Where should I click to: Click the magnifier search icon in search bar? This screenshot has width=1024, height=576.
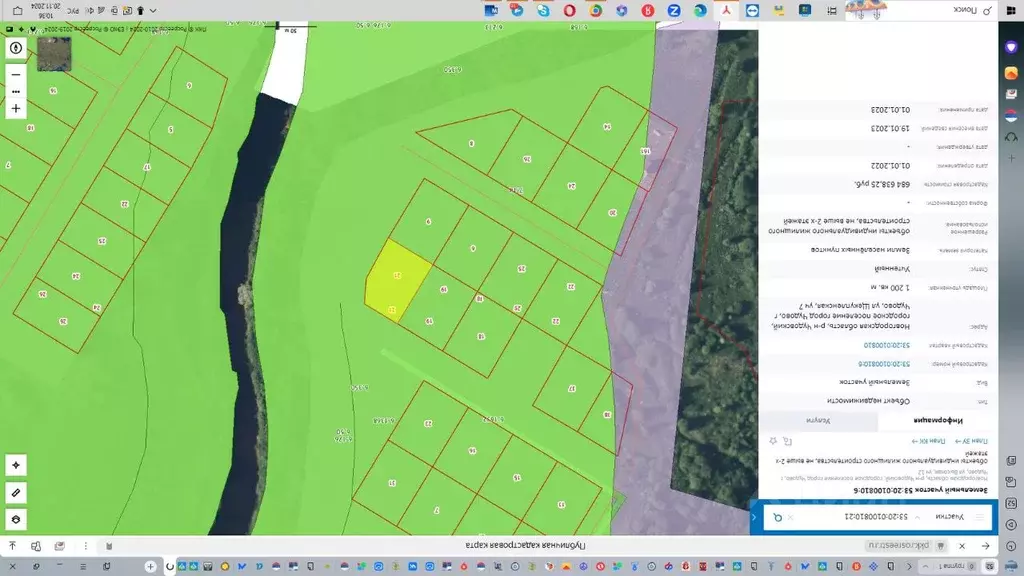tap(777, 517)
